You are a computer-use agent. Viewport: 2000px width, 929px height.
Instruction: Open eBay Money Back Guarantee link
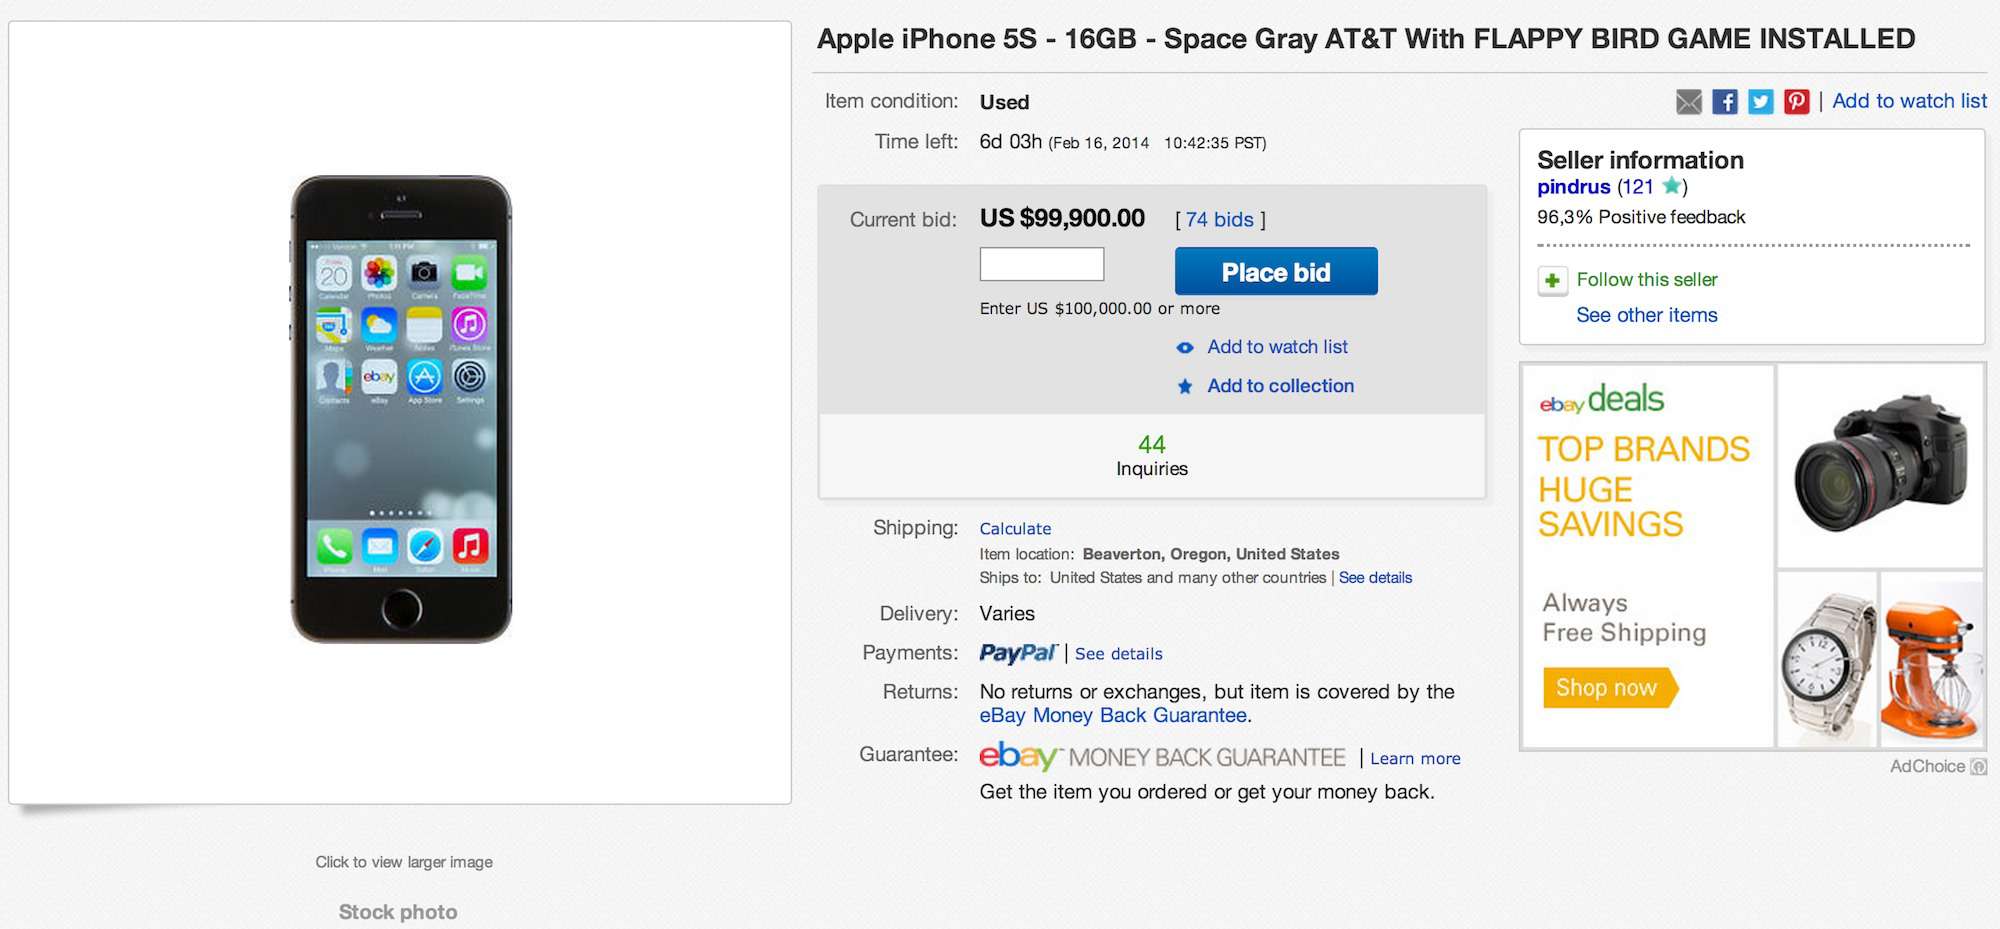click(x=1113, y=716)
